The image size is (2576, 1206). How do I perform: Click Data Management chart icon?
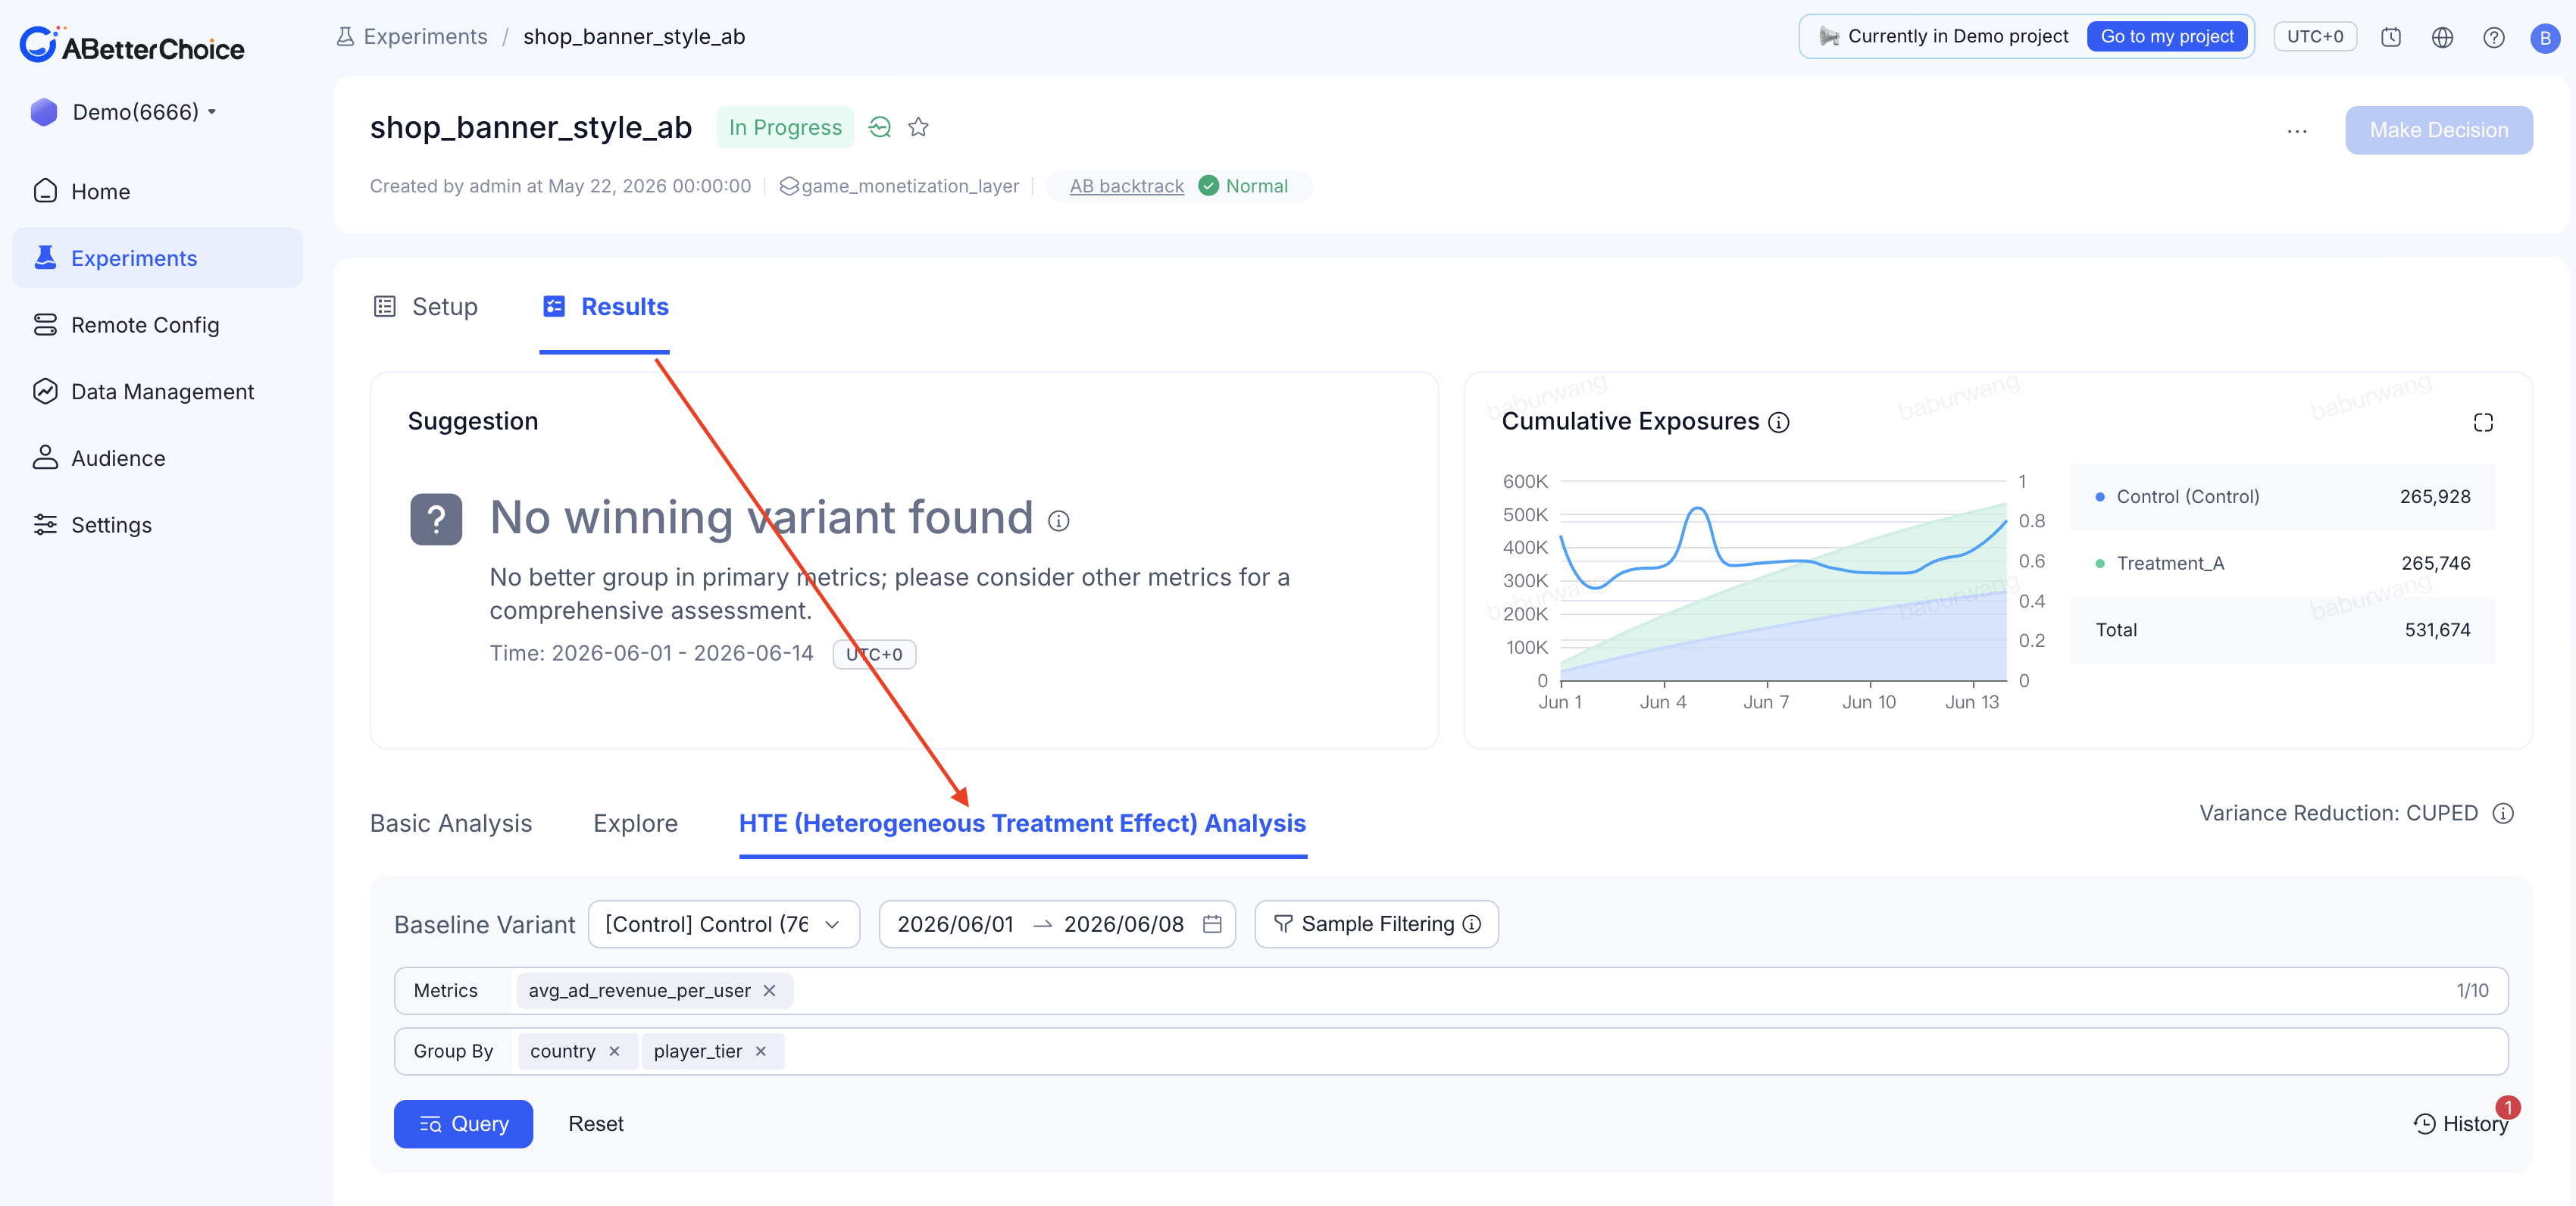coord(45,392)
